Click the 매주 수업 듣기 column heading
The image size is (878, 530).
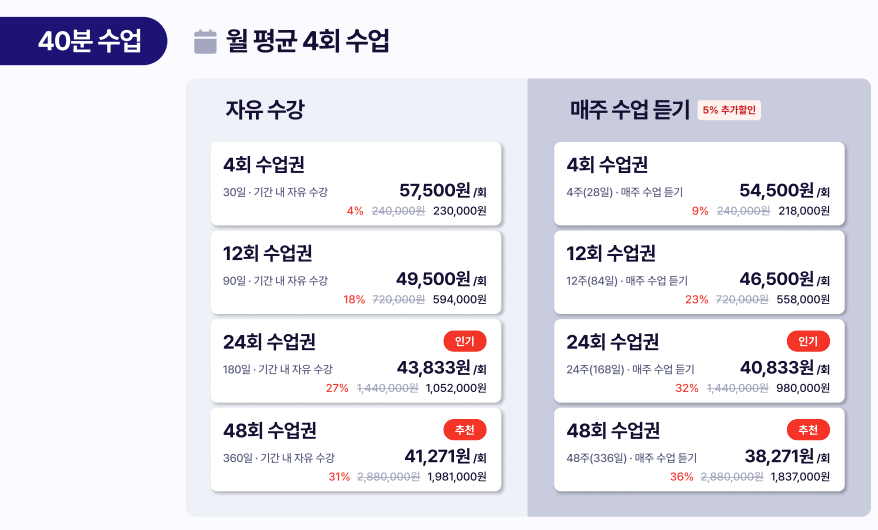point(630,109)
